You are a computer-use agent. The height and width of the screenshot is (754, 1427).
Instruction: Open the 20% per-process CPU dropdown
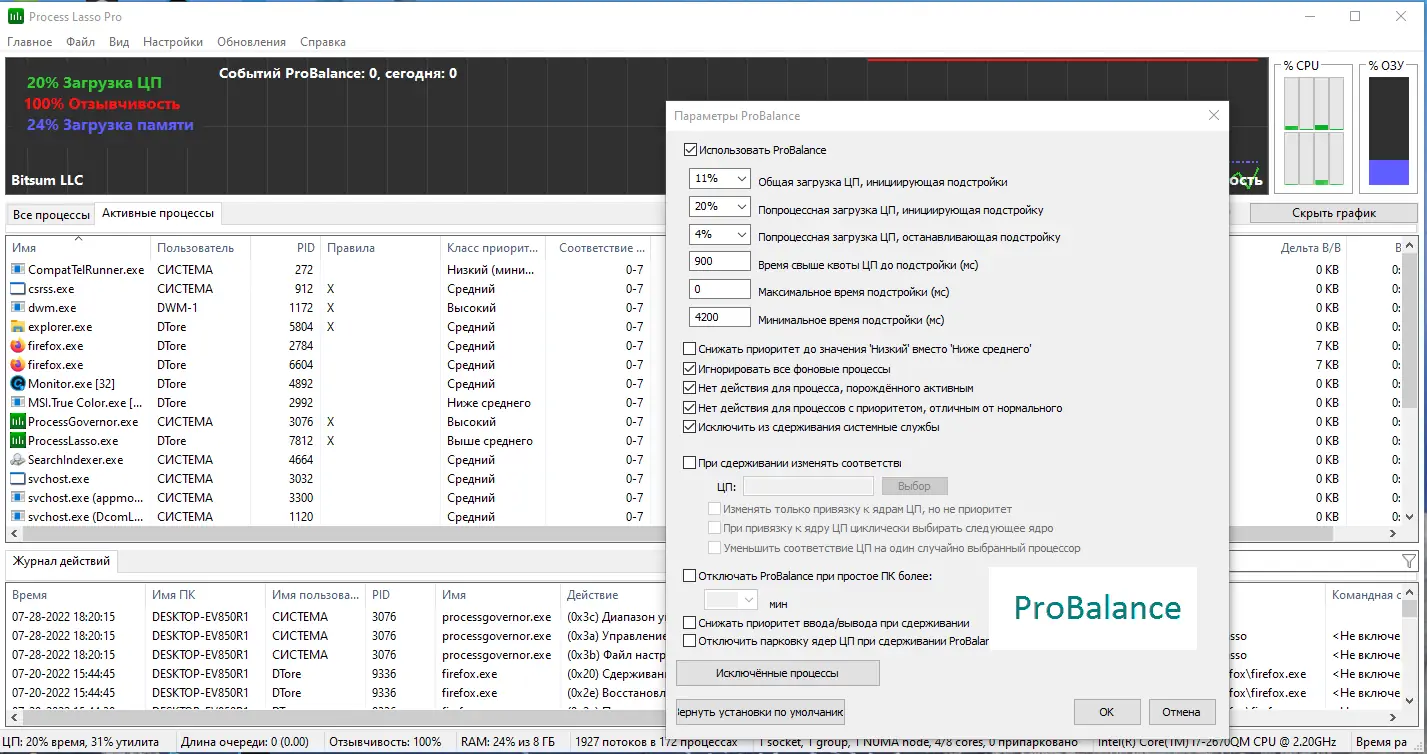coord(720,207)
